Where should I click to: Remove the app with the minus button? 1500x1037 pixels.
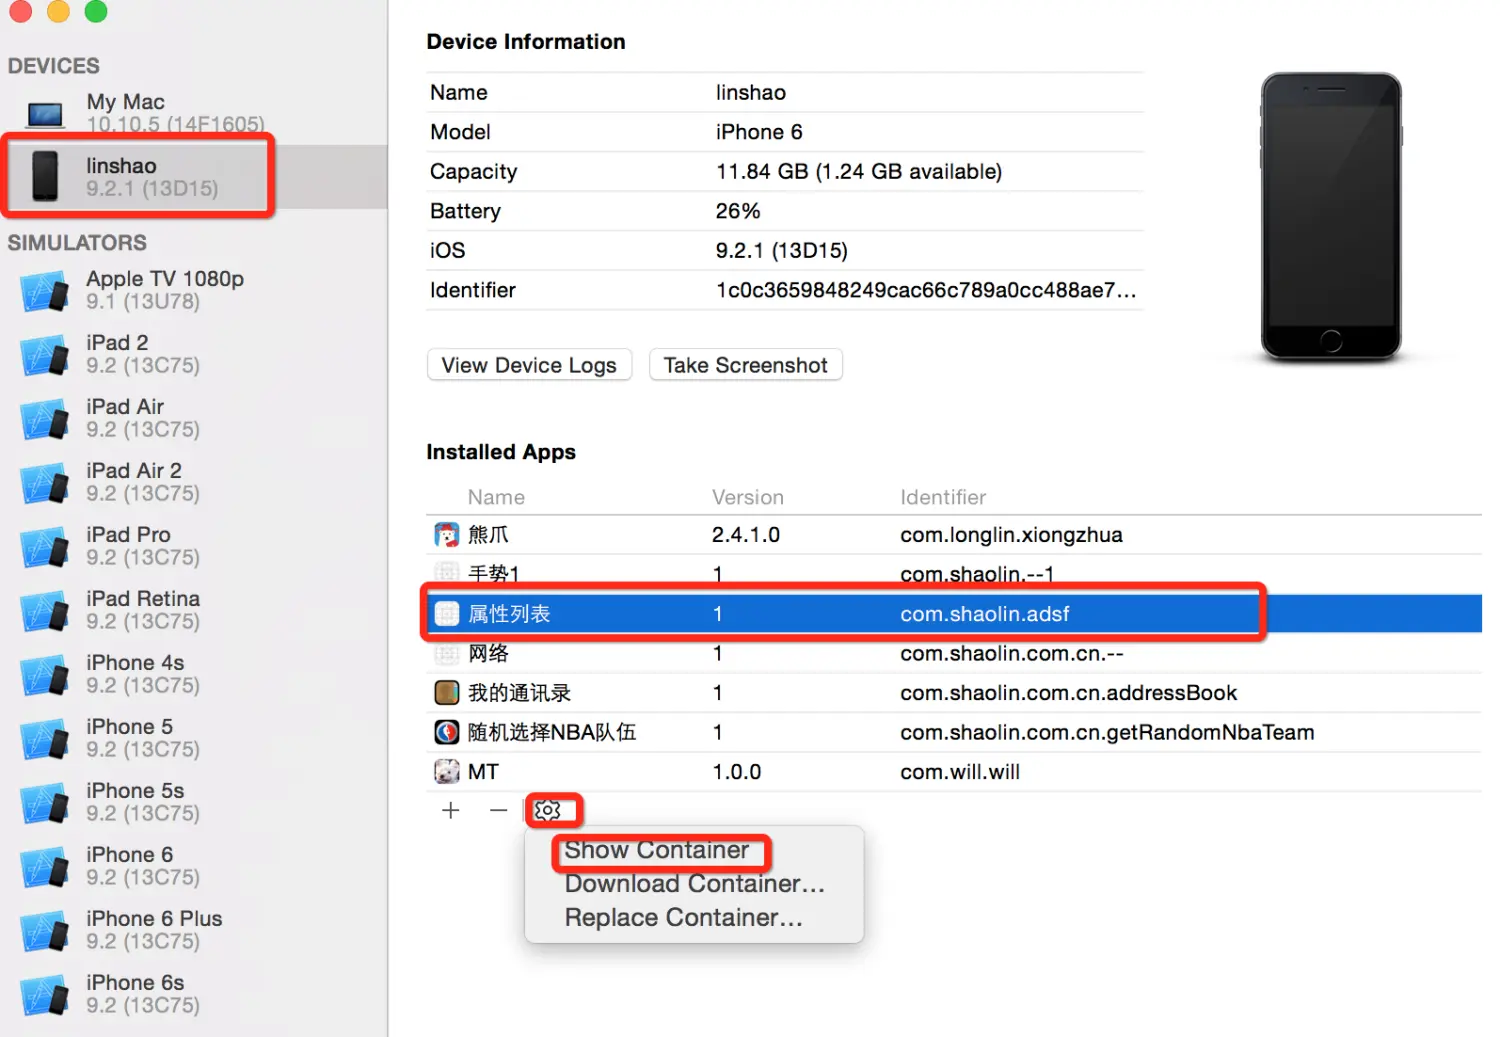[498, 810]
